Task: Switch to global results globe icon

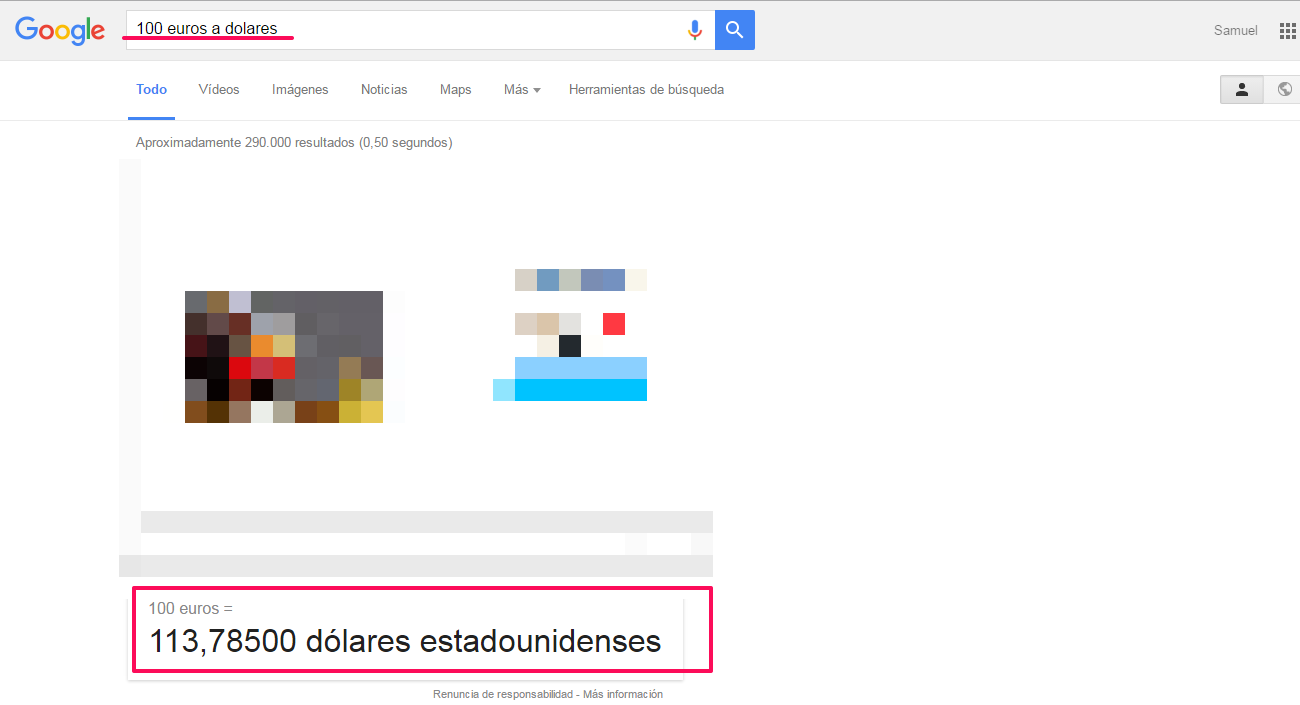Action: (x=1284, y=89)
